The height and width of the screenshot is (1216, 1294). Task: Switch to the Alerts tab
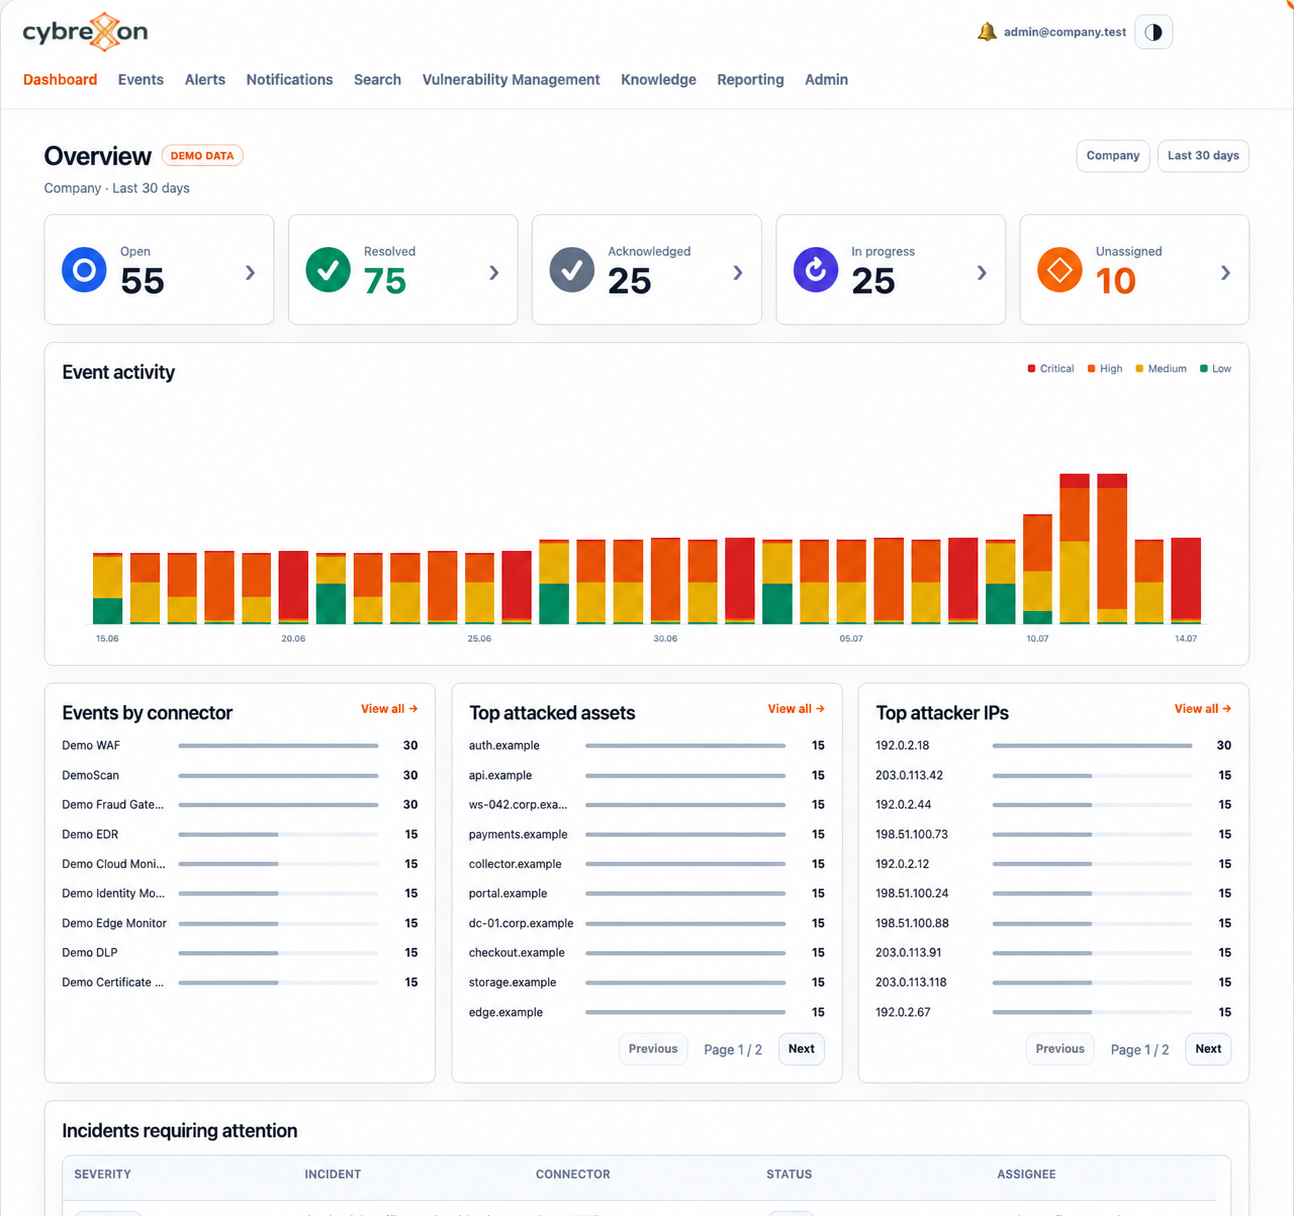pos(205,80)
